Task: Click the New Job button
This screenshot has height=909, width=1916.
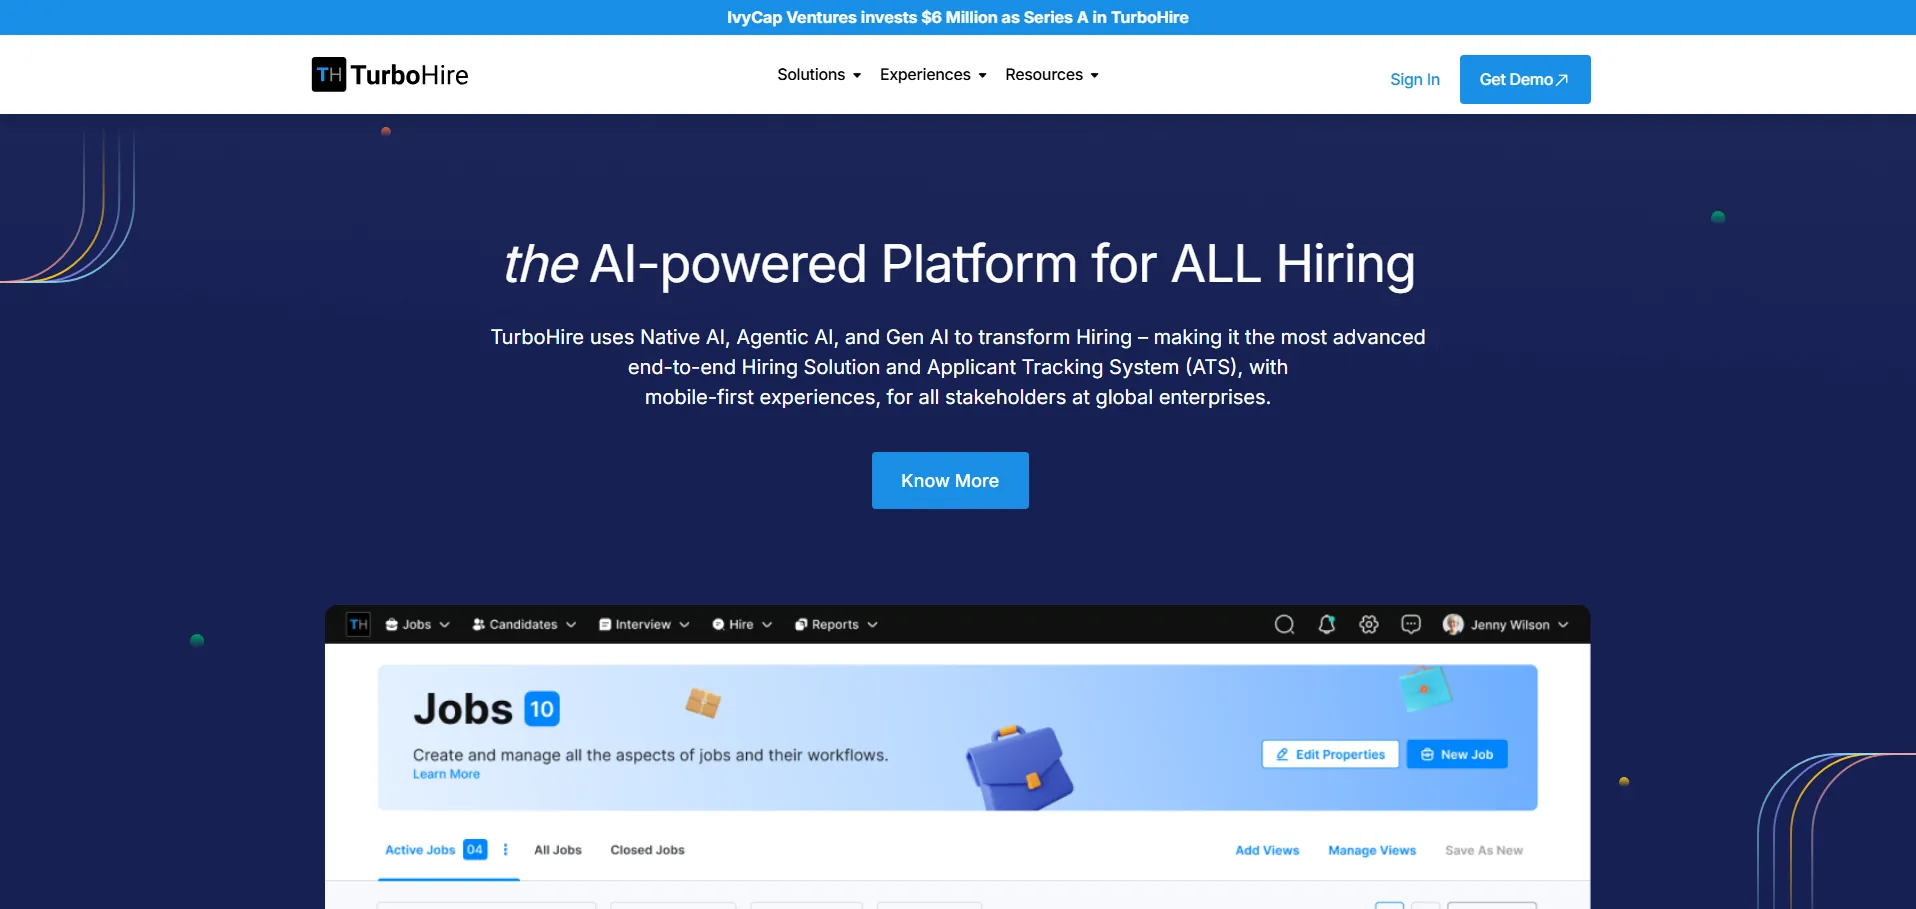Action: pos(1456,755)
